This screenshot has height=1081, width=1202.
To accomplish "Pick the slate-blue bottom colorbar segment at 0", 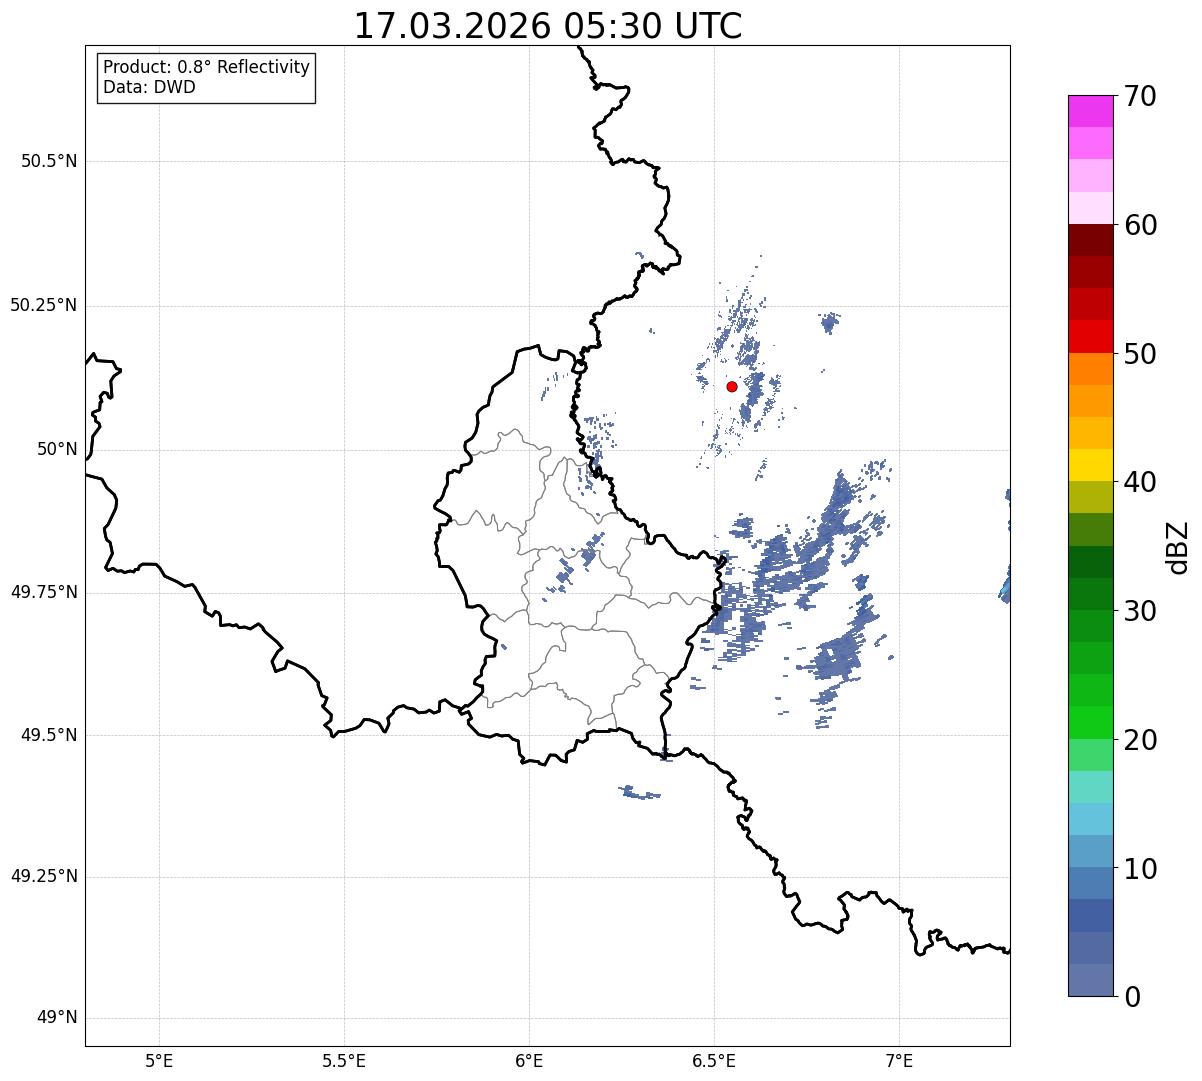I will [x=1091, y=980].
